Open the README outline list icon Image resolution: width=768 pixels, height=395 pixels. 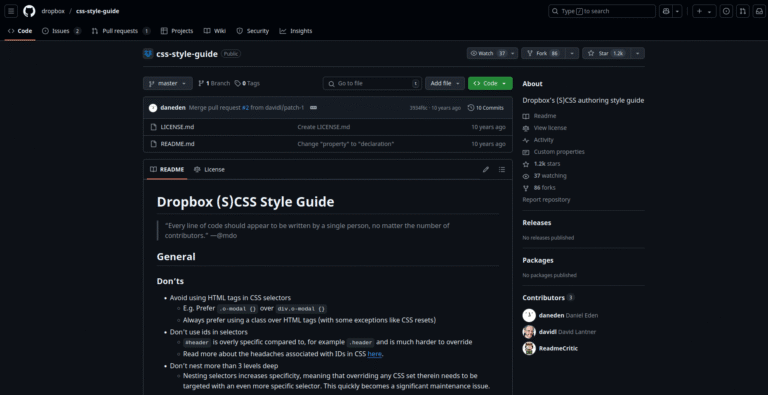tap(502, 170)
